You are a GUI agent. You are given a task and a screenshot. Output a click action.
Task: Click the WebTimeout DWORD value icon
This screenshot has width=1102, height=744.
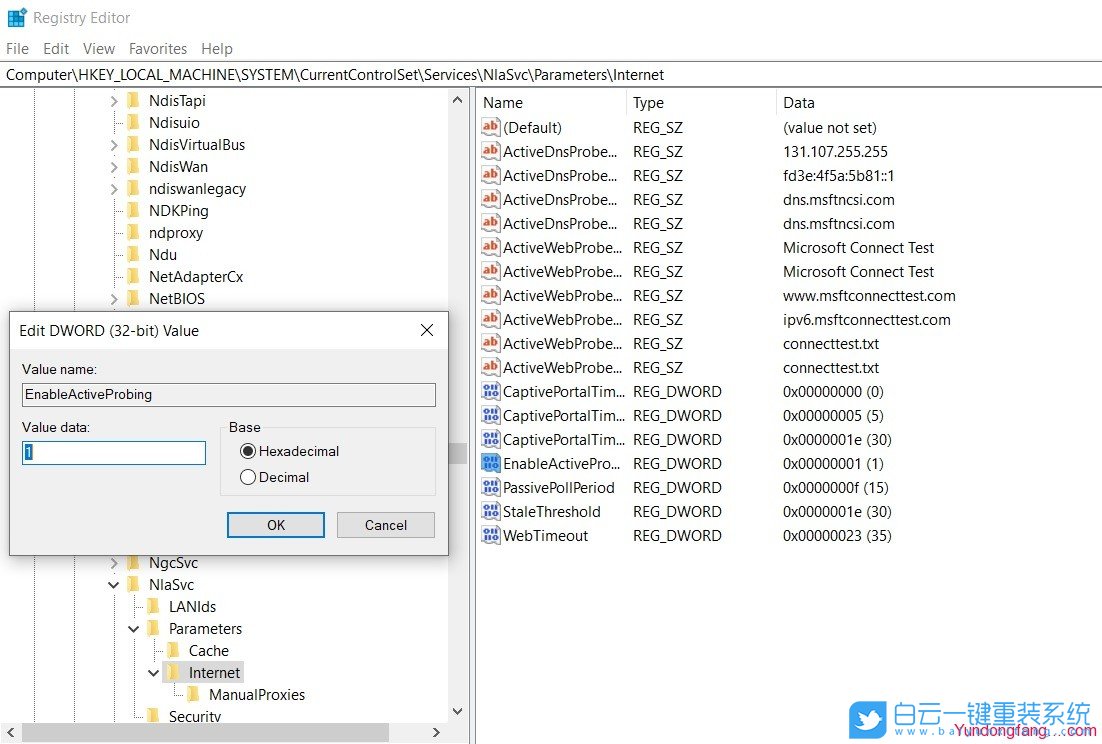click(x=490, y=536)
